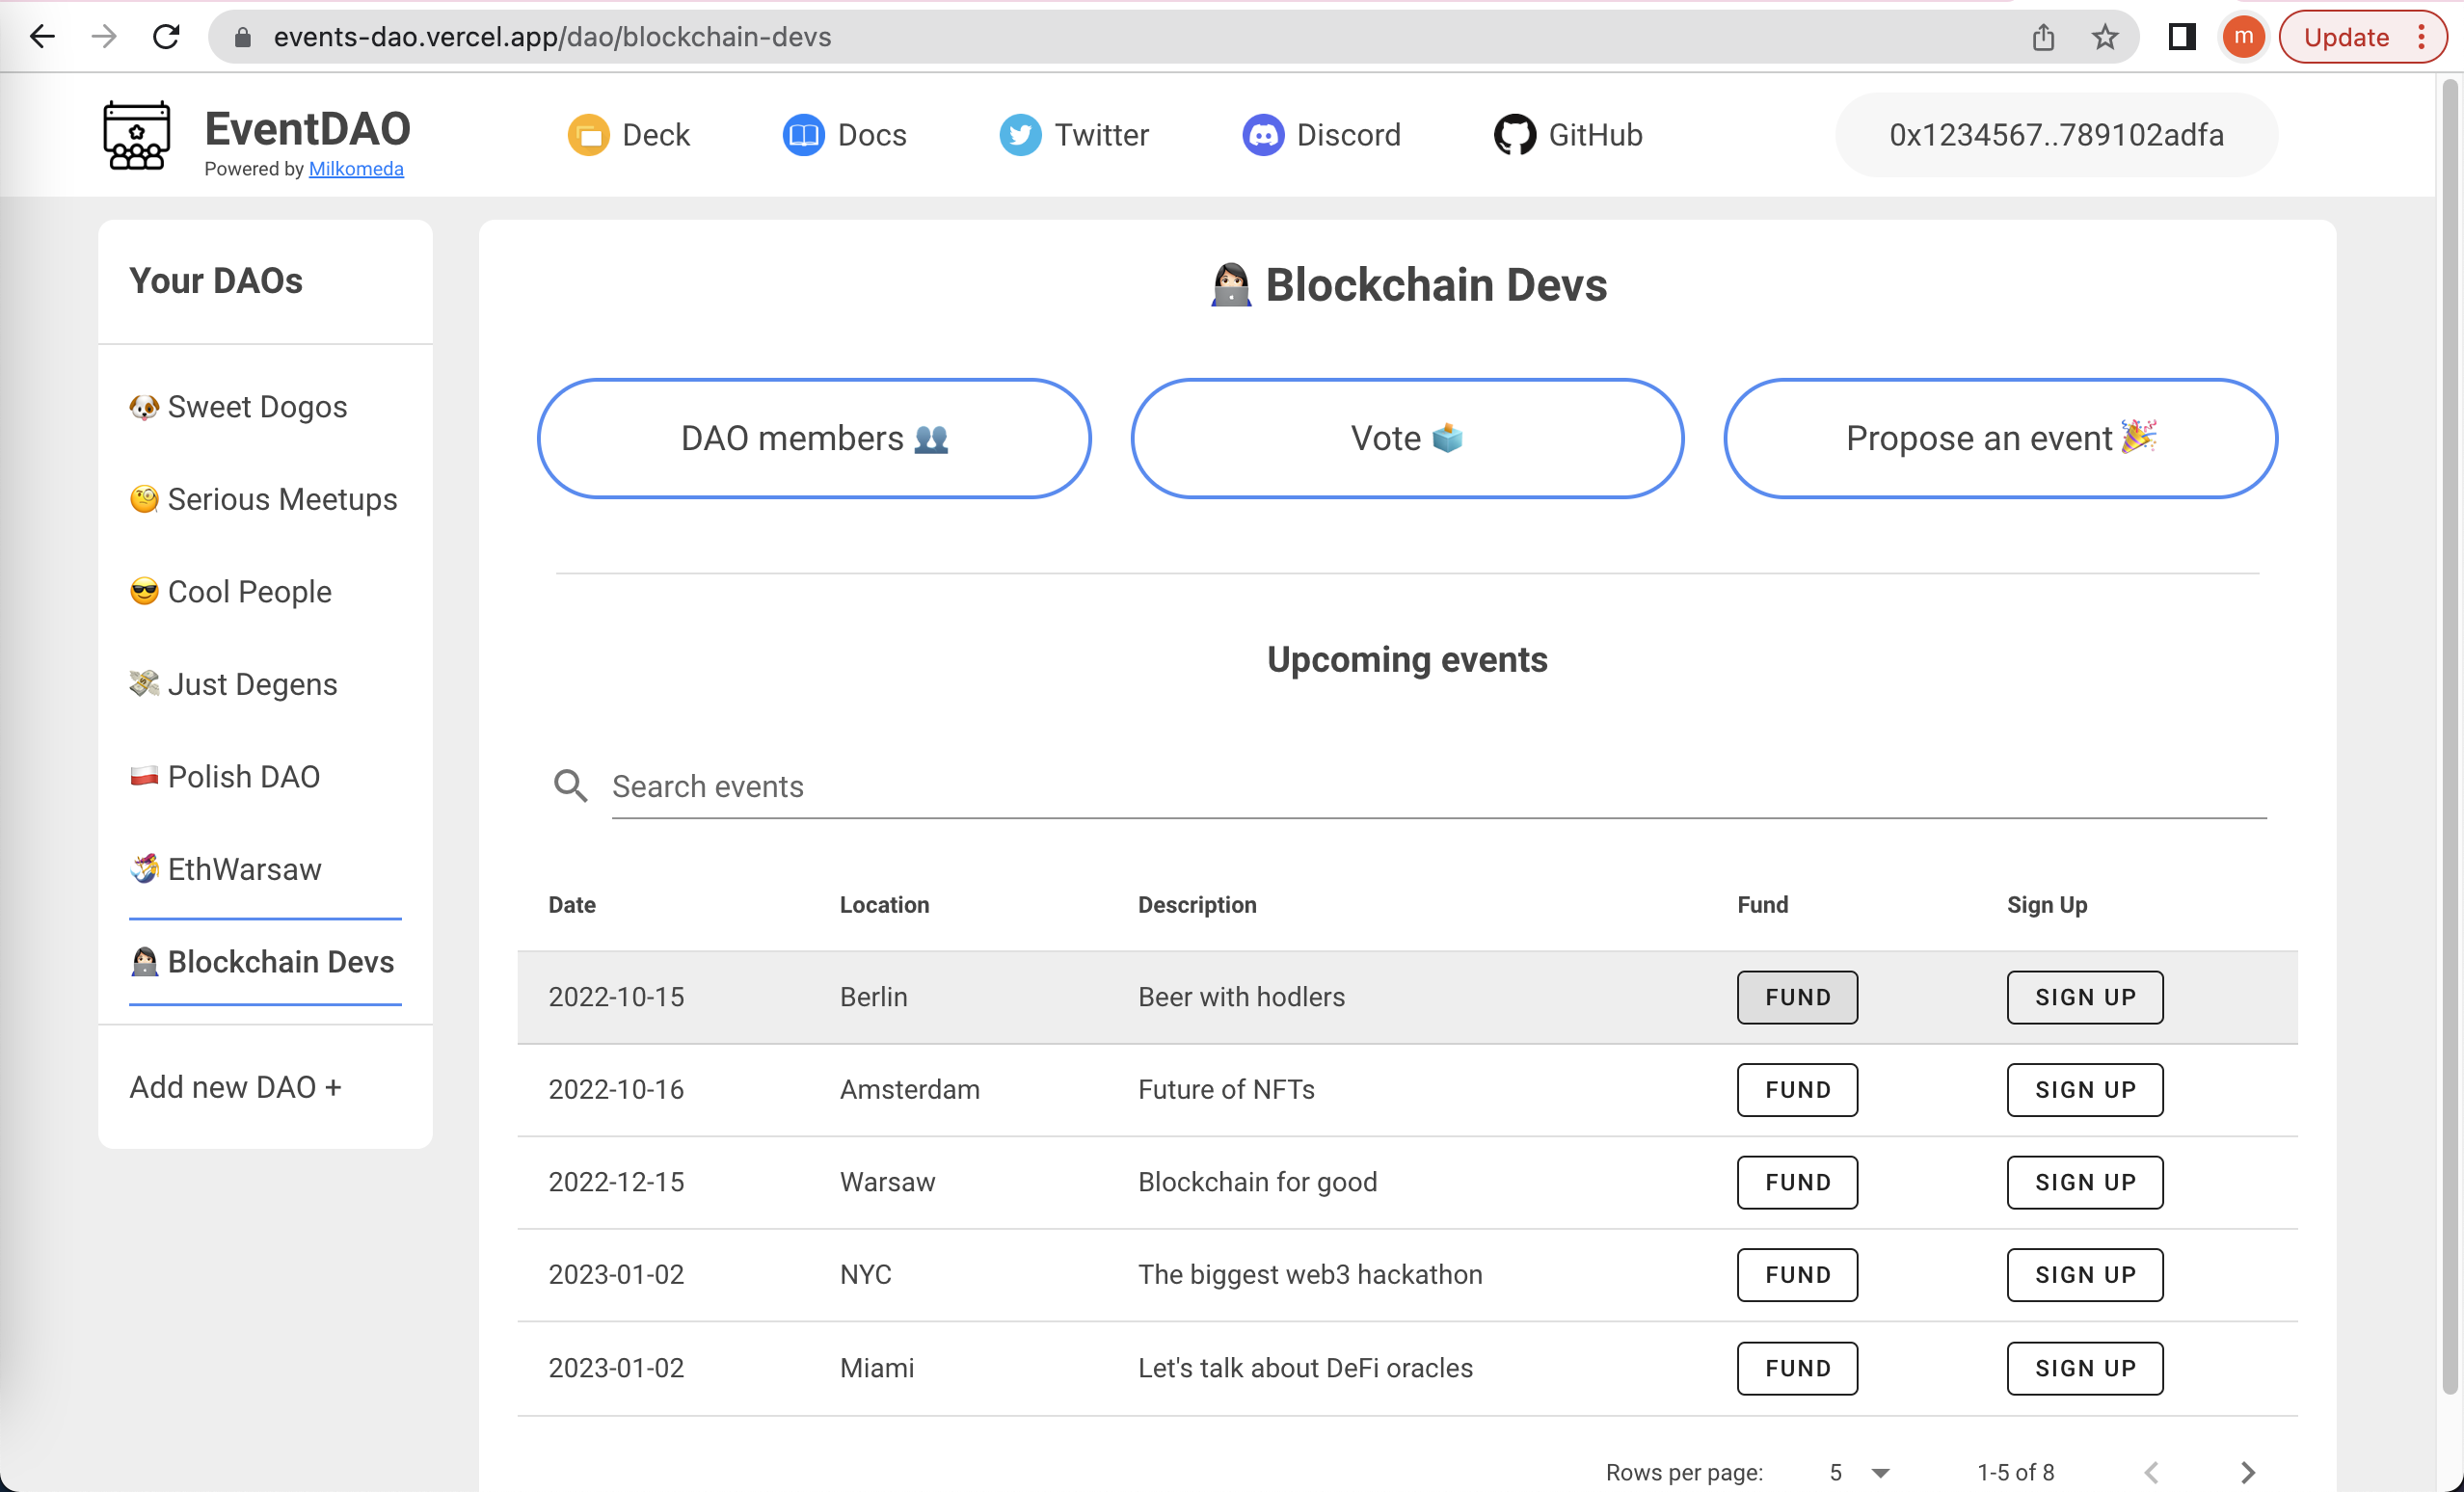Switch to the EthWarsaw DAO
Viewport: 2464px width, 1492px height.
click(x=243, y=869)
